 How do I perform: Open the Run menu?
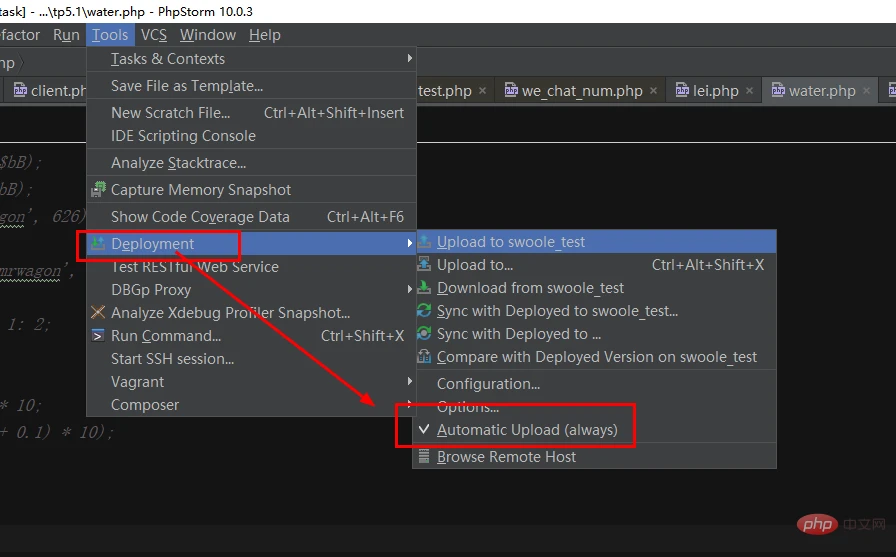[66, 35]
